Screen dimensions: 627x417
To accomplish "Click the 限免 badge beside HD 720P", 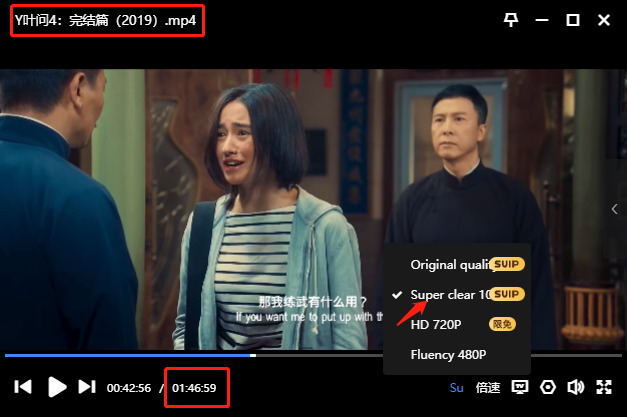I will click(503, 324).
